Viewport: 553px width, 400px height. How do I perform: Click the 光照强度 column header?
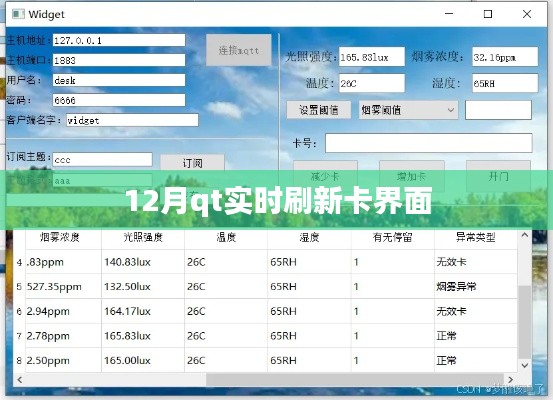pos(143,237)
